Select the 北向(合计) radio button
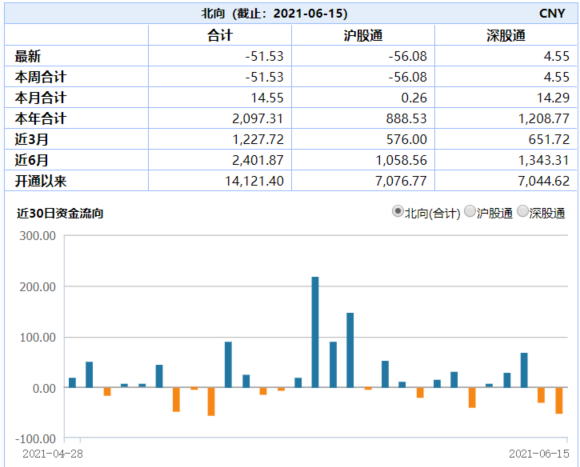580x467 pixels. tap(397, 212)
